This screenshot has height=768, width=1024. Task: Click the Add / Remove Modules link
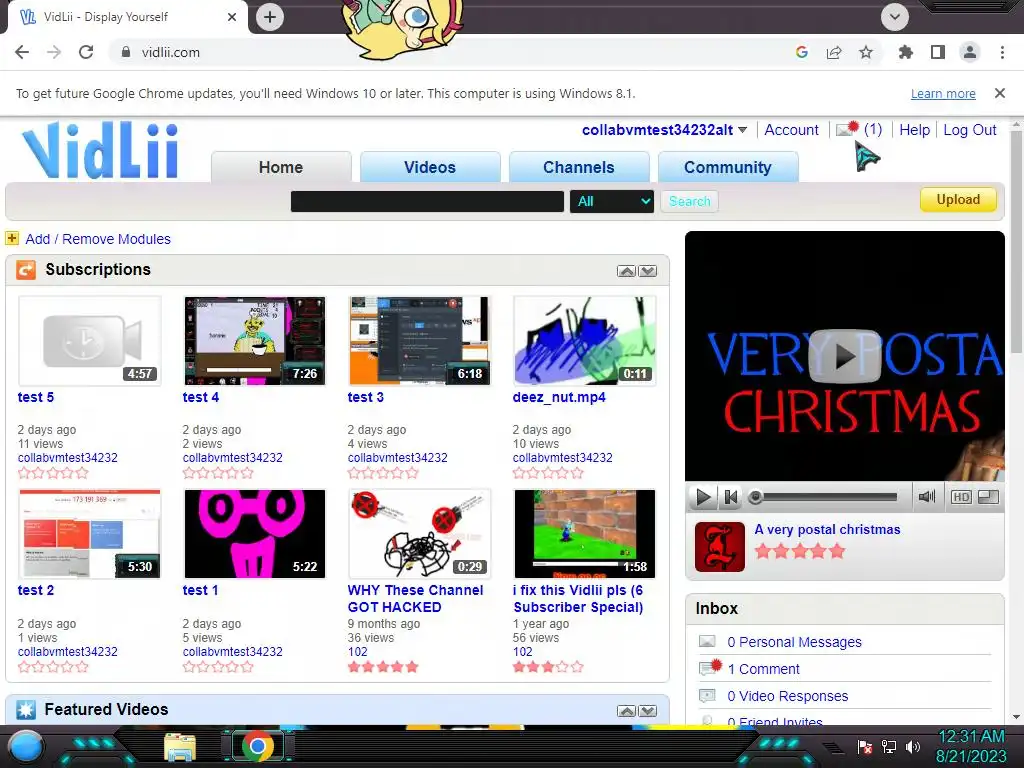98,239
